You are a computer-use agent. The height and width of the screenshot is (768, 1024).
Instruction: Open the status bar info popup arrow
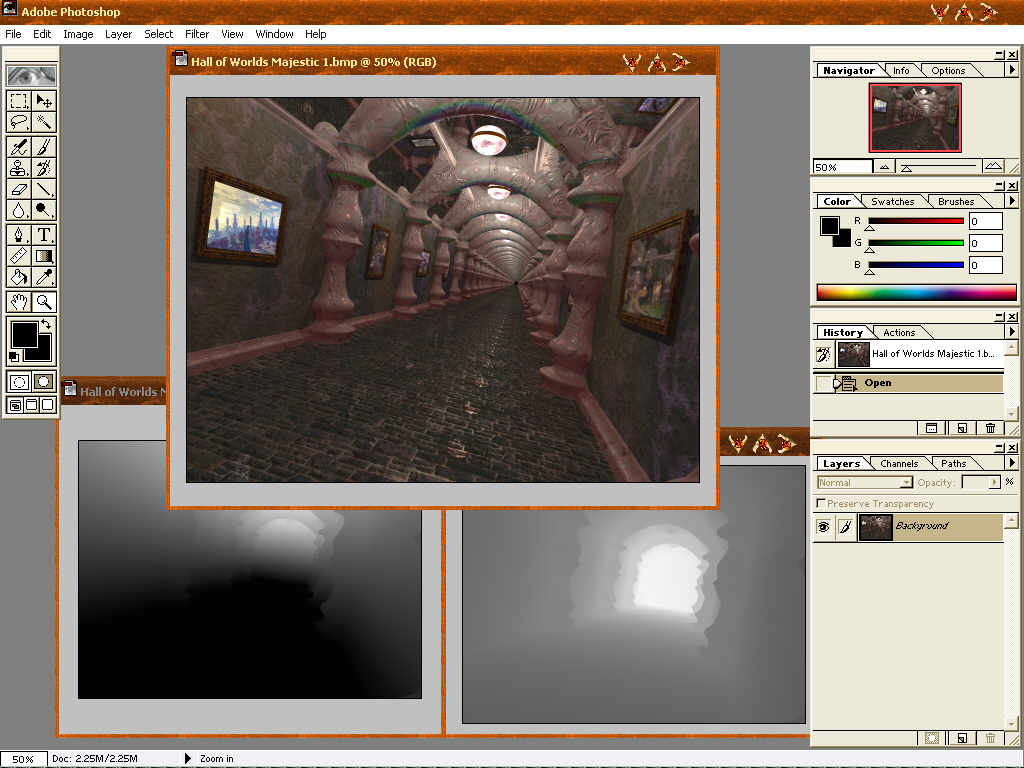point(187,759)
